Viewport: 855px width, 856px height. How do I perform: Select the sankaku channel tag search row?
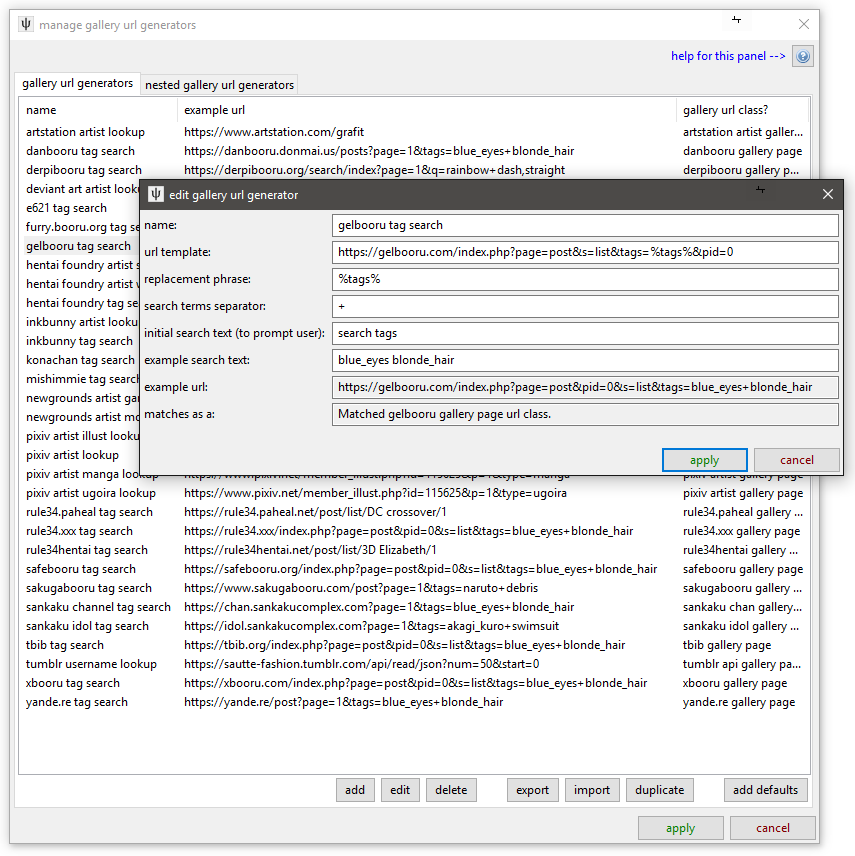pyautogui.click(x=414, y=607)
